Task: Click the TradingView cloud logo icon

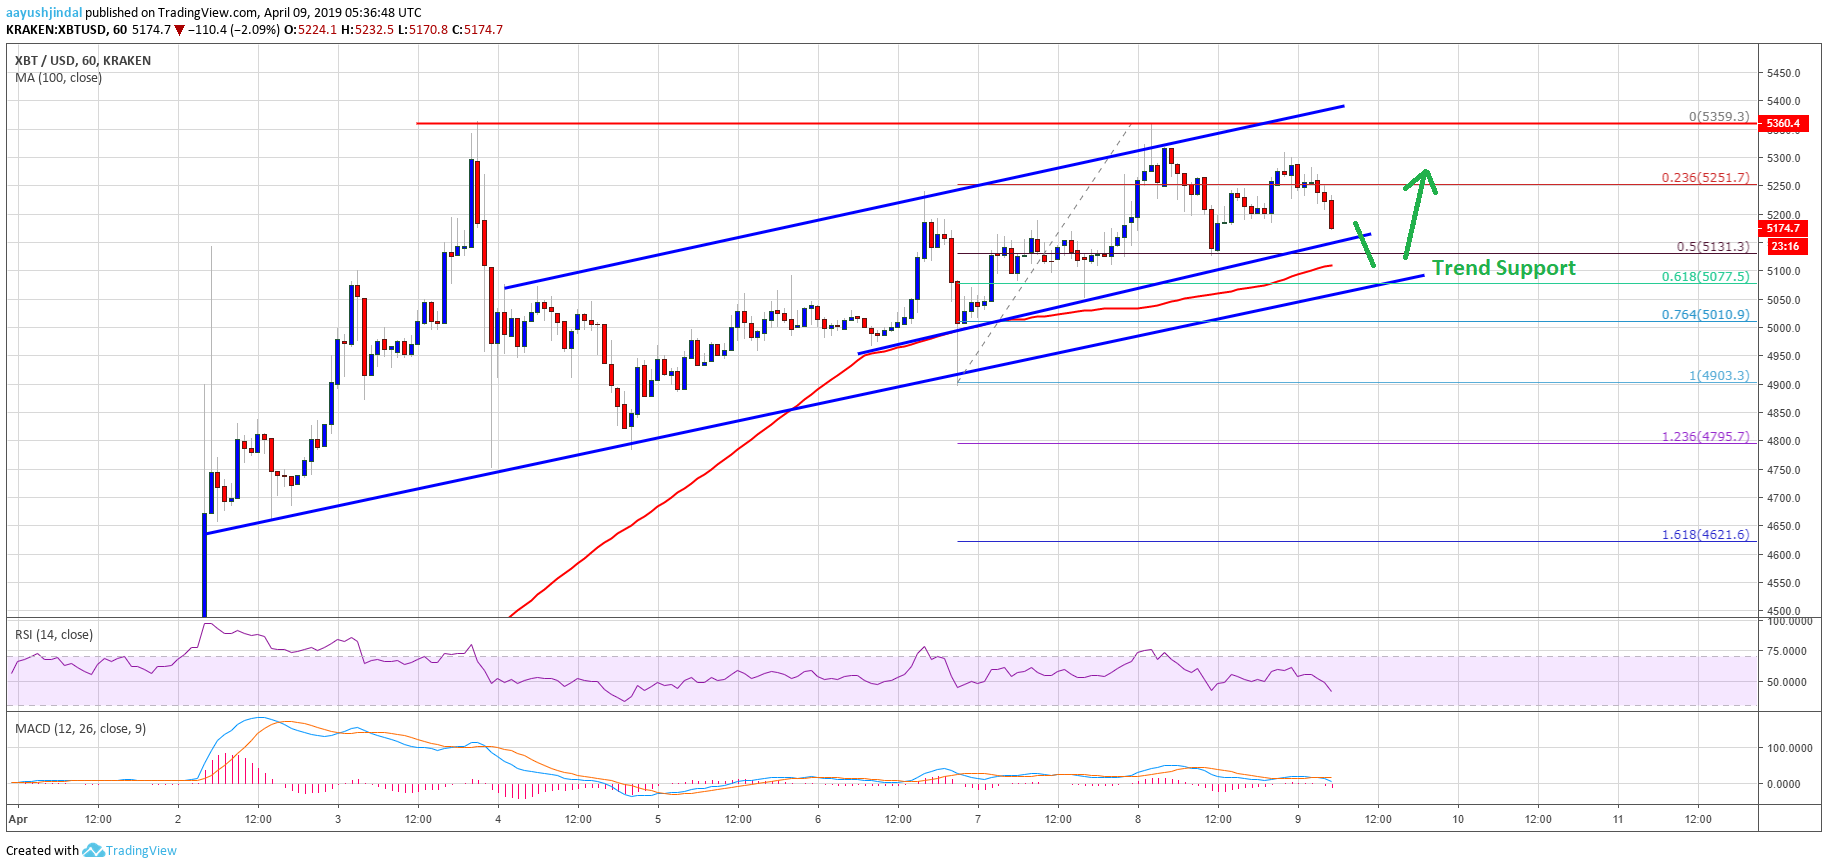Action: click(x=93, y=851)
